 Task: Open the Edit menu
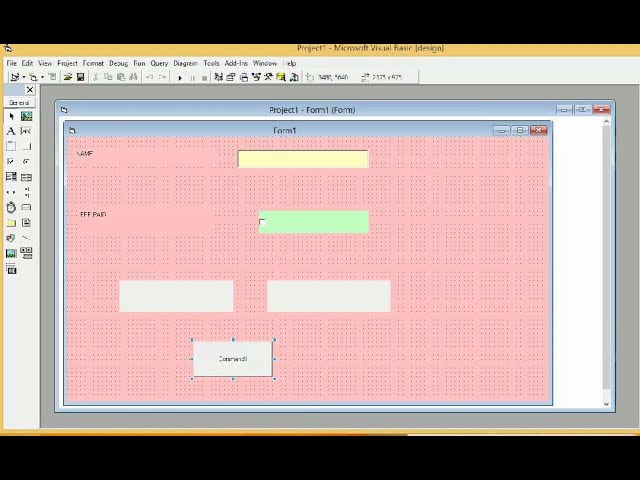coord(27,63)
